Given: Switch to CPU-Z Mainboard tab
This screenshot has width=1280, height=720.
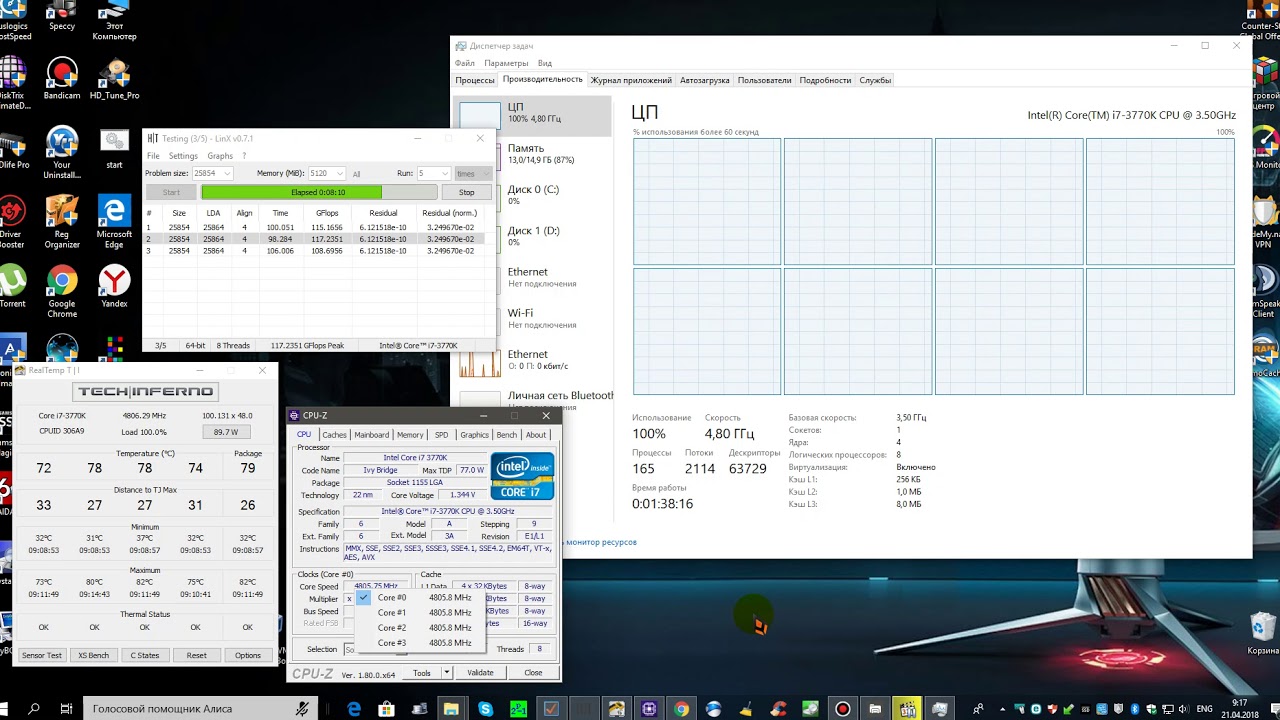Looking at the screenshot, I should click(x=371, y=435).
